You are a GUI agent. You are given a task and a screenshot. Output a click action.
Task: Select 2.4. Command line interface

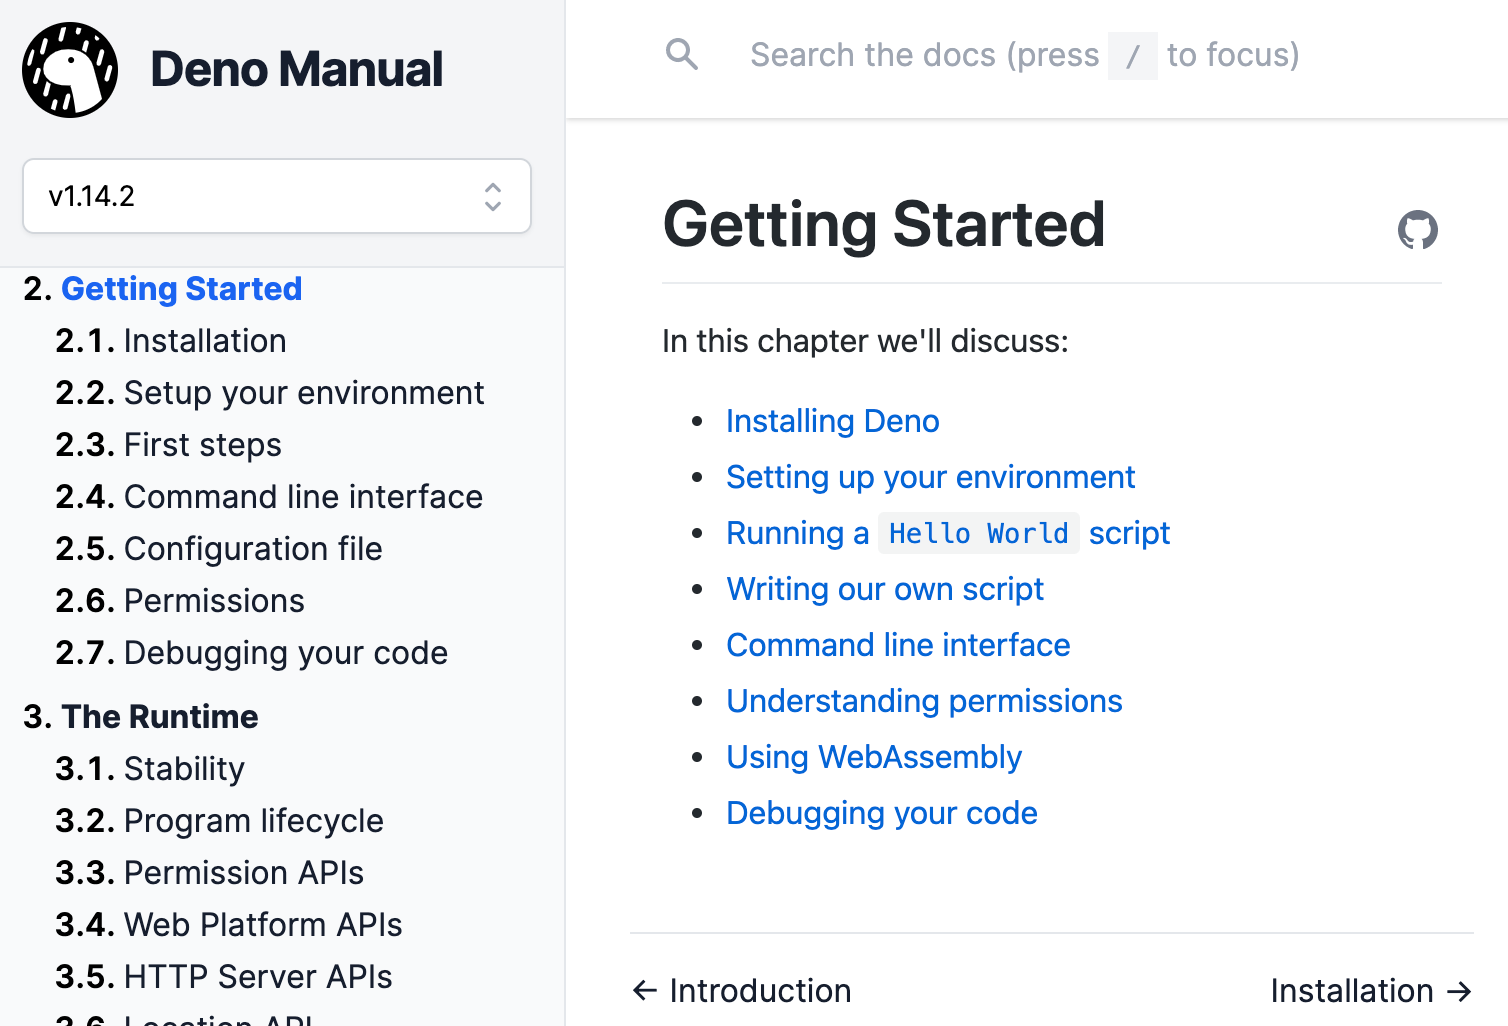click(x=302, y=496)
